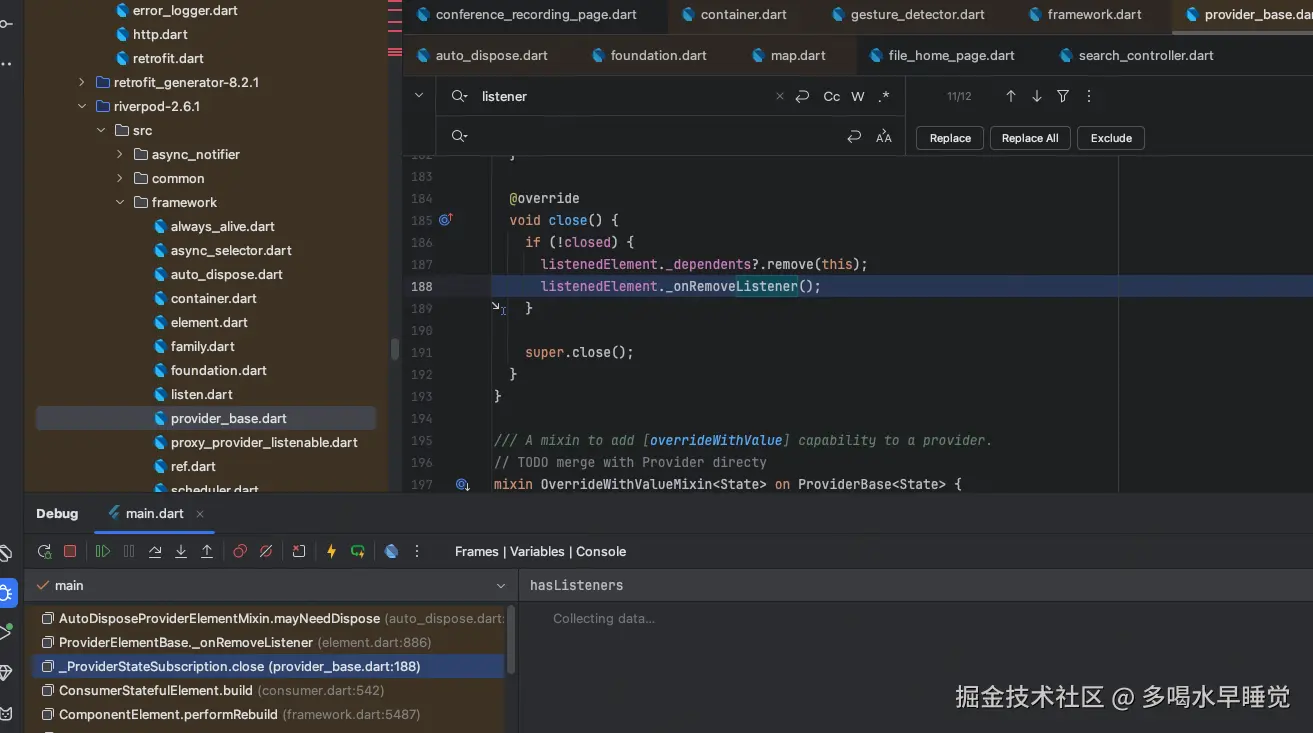Screen dimensions: 1313x733
Task: Open the main thread dropdown in Frames
Action: coord(501,586)
